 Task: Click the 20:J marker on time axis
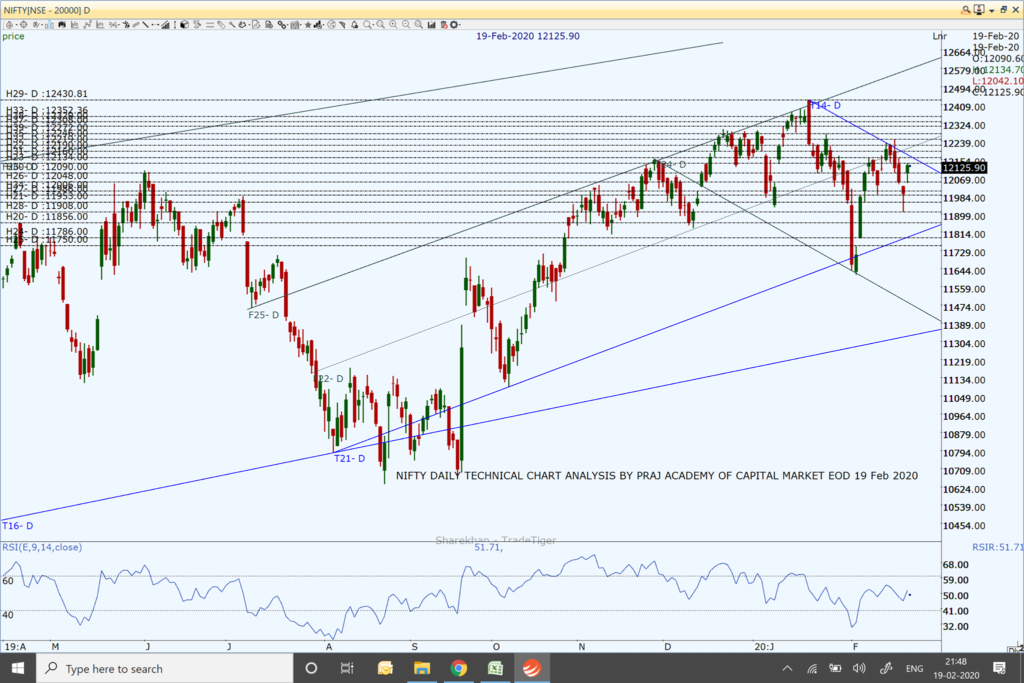click(764, 646)
